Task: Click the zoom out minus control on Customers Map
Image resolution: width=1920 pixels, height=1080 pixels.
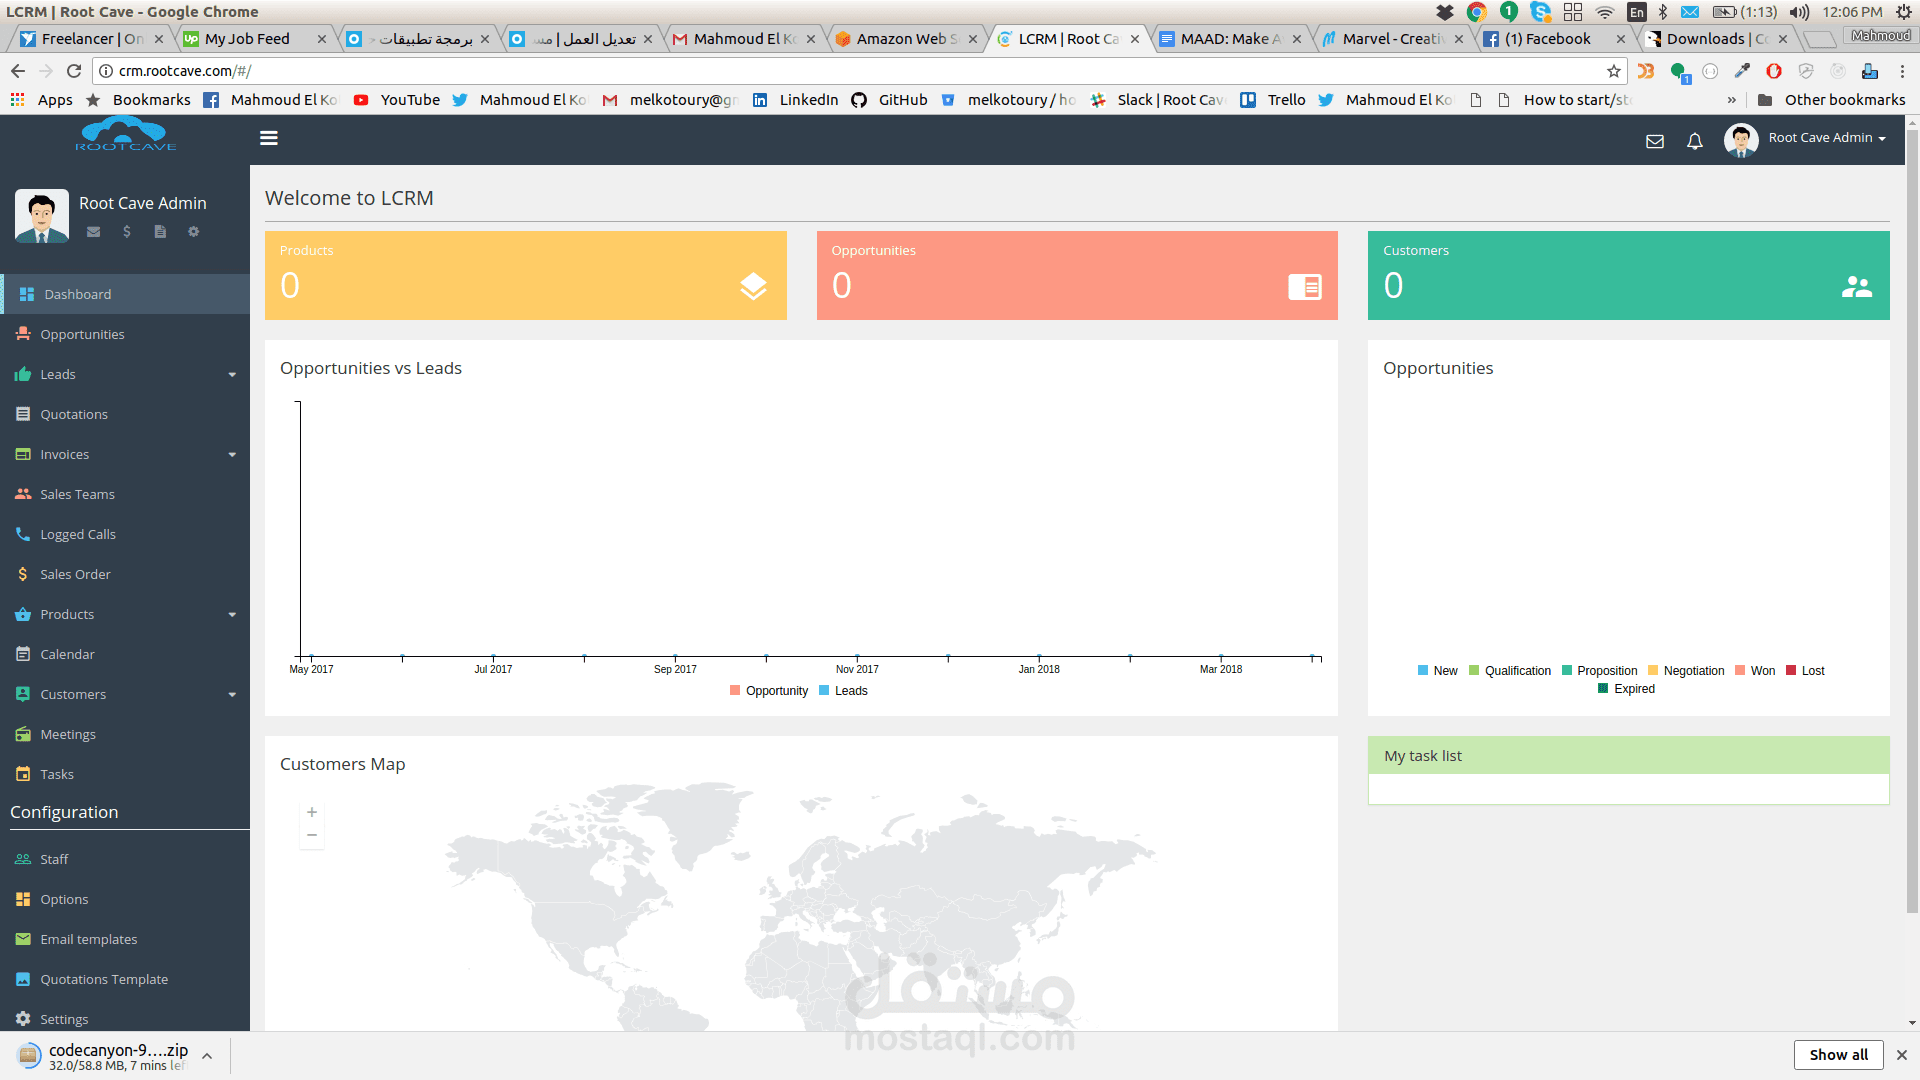Action: click(311, 834)
